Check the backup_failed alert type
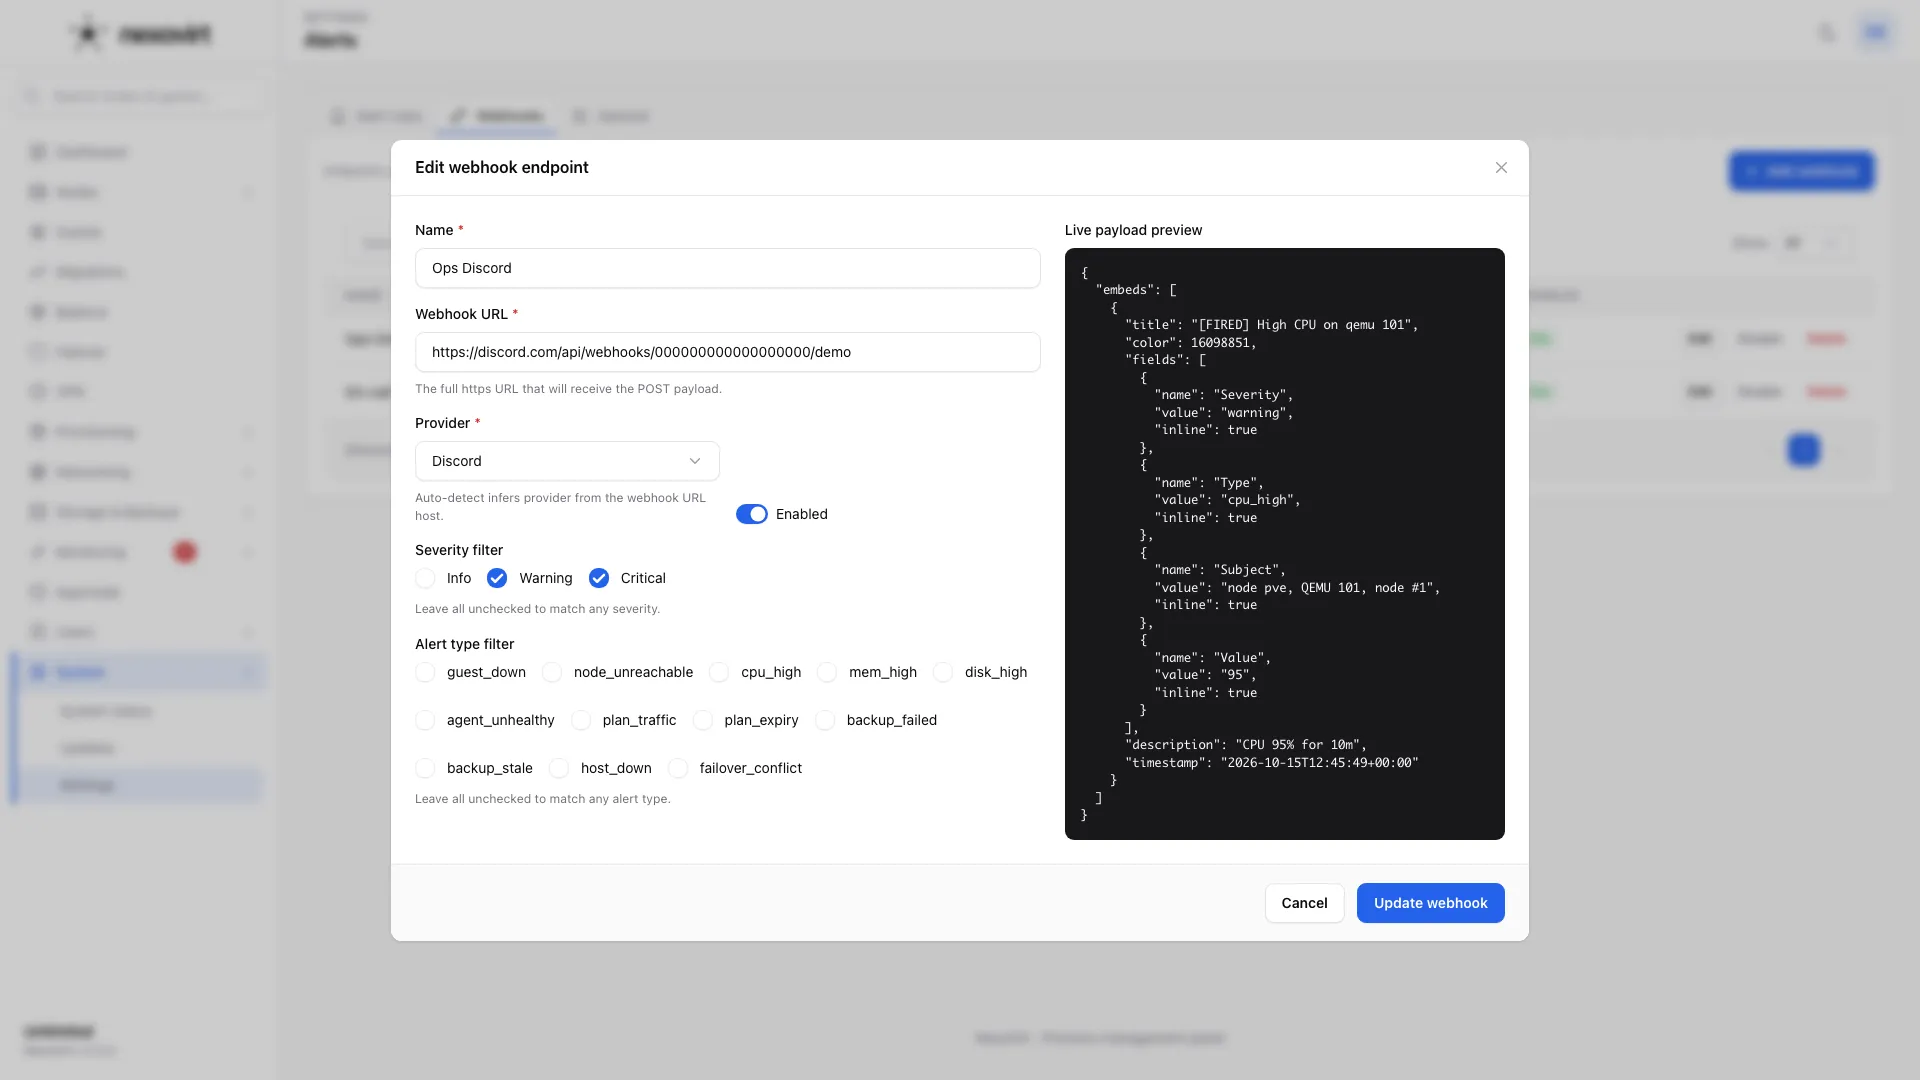This screenshot has width=1920, height=1080. tap(825, 720)
